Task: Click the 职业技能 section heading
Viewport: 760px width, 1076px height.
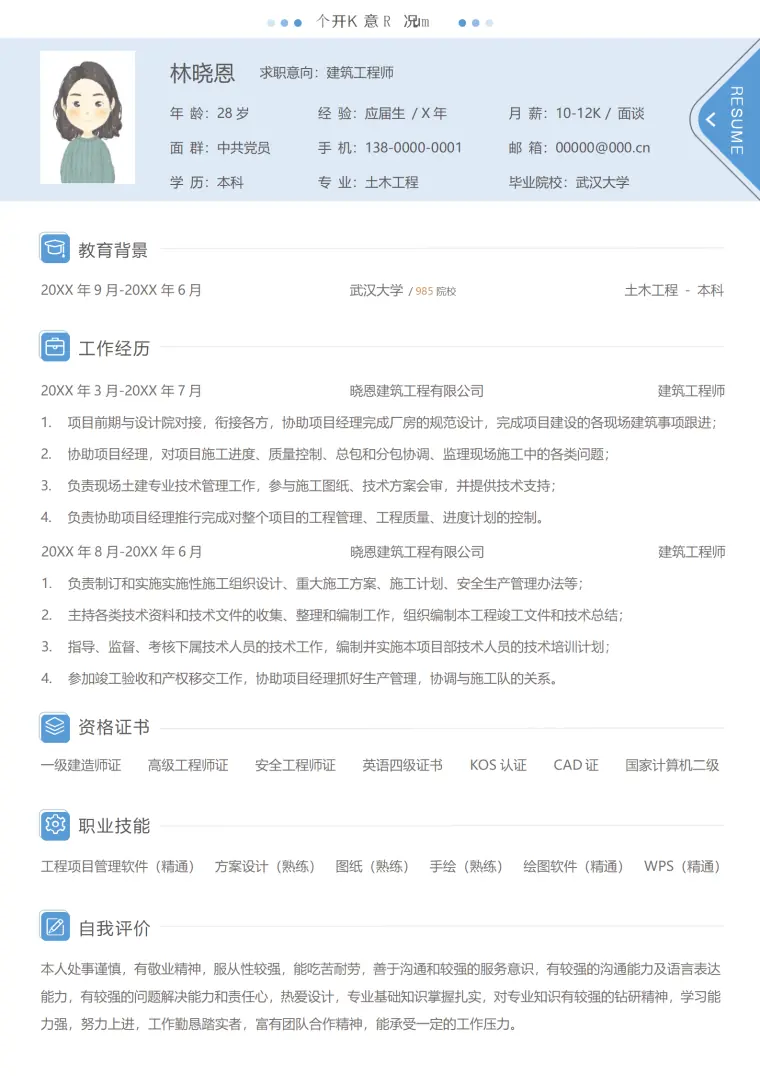Action: 114,826
